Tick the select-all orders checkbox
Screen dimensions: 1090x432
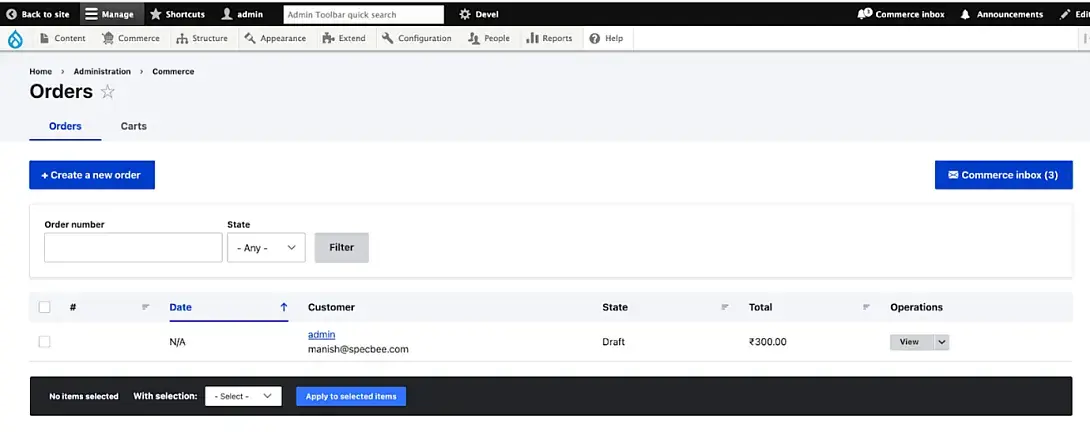(x=44, y=307)
